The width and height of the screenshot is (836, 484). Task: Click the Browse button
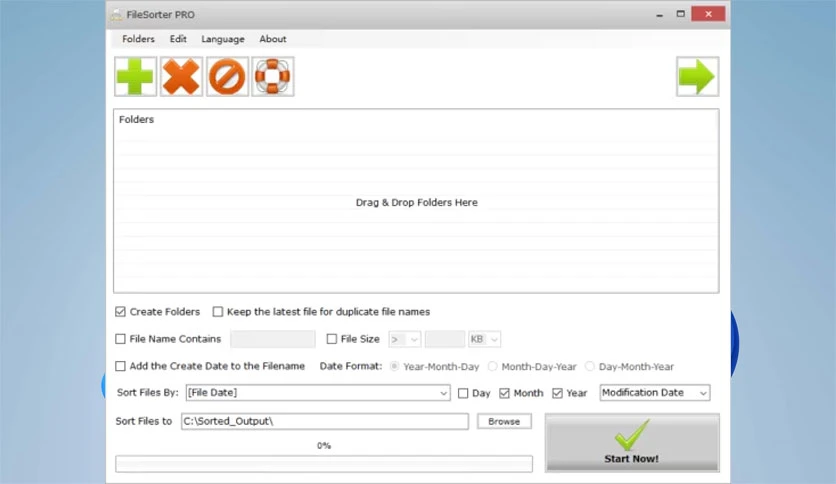(504, 422)
